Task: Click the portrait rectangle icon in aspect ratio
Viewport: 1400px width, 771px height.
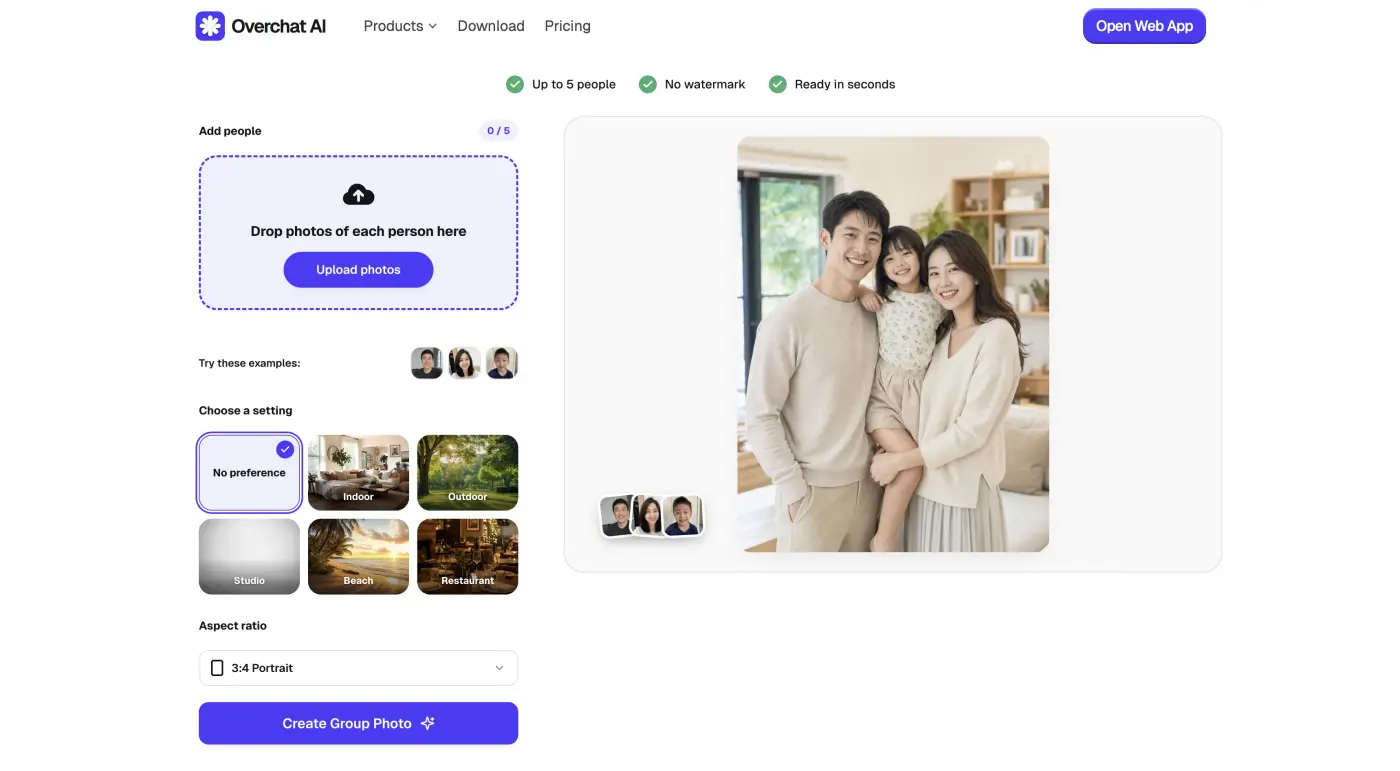Action: [x=217, y=668]
